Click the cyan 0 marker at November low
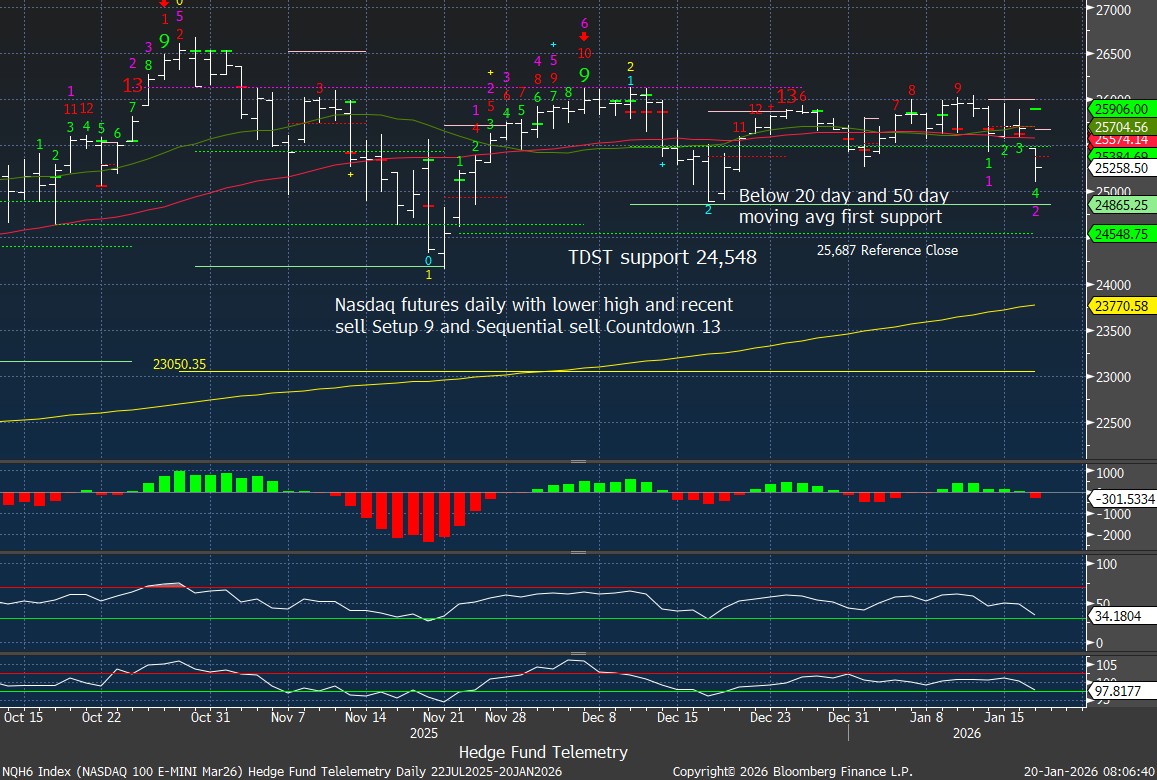The height and width of the screenshot is (780, 1157). 429,260
